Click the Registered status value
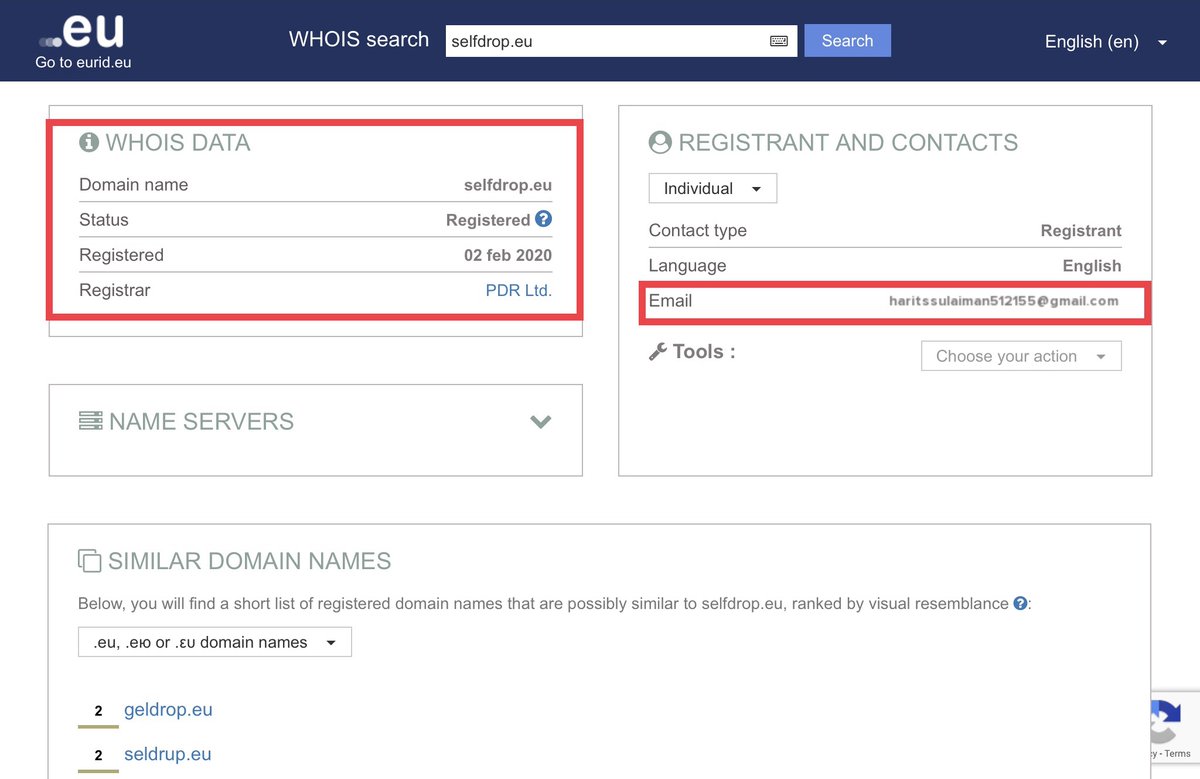This screenshot has width=1200, height=779. coord(488,220)
